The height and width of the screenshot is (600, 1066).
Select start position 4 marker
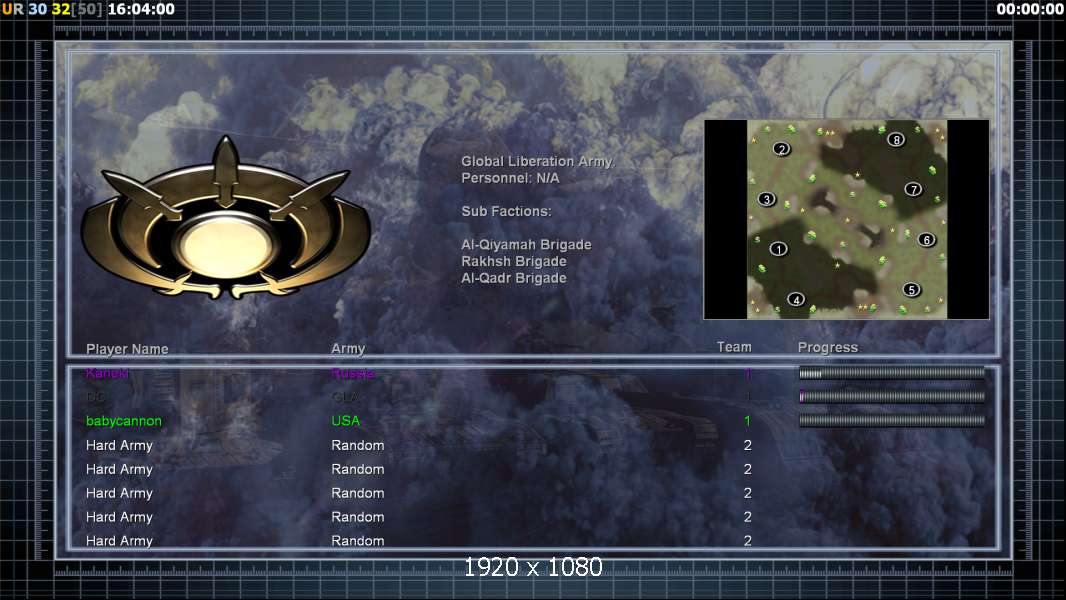pyautogui.click(x=796, y=299)
